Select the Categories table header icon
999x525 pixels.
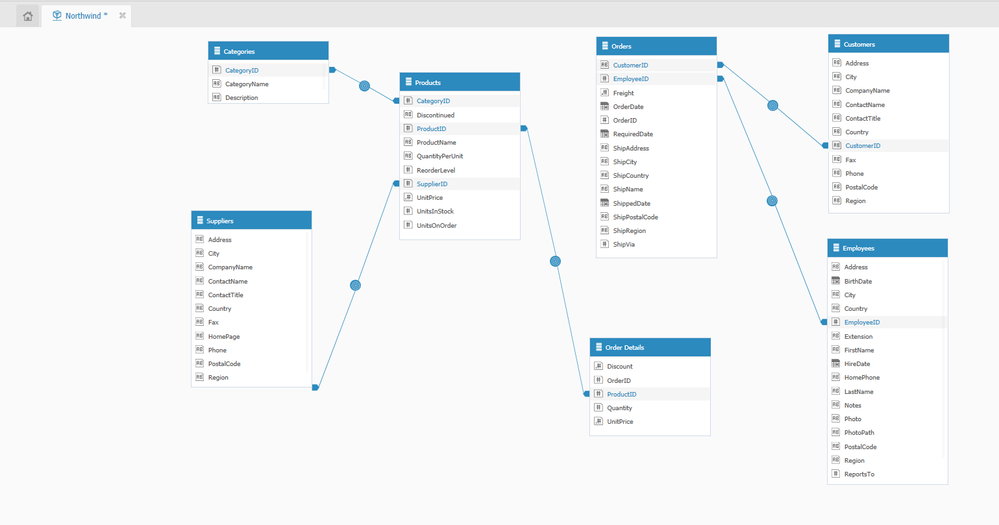click(x=217, y=51)
